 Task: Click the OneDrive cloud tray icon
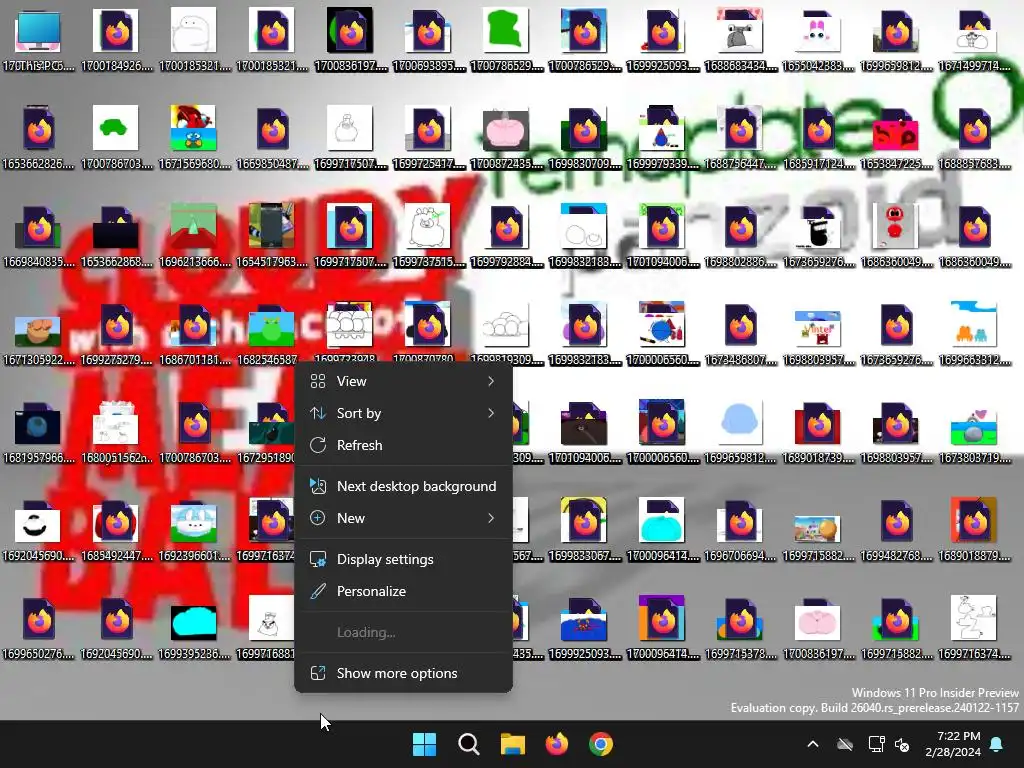pyautogui.click(x=845, y=744)
